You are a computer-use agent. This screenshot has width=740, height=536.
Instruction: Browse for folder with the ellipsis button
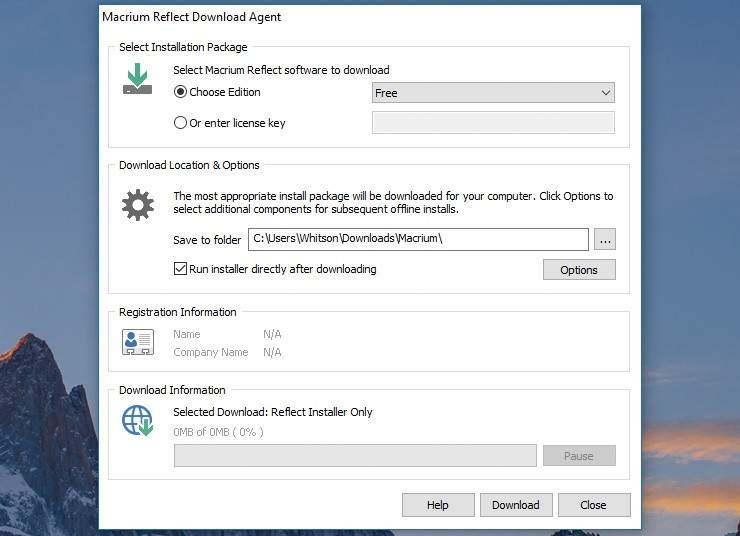pyautogui.click(x=605, y=240)
